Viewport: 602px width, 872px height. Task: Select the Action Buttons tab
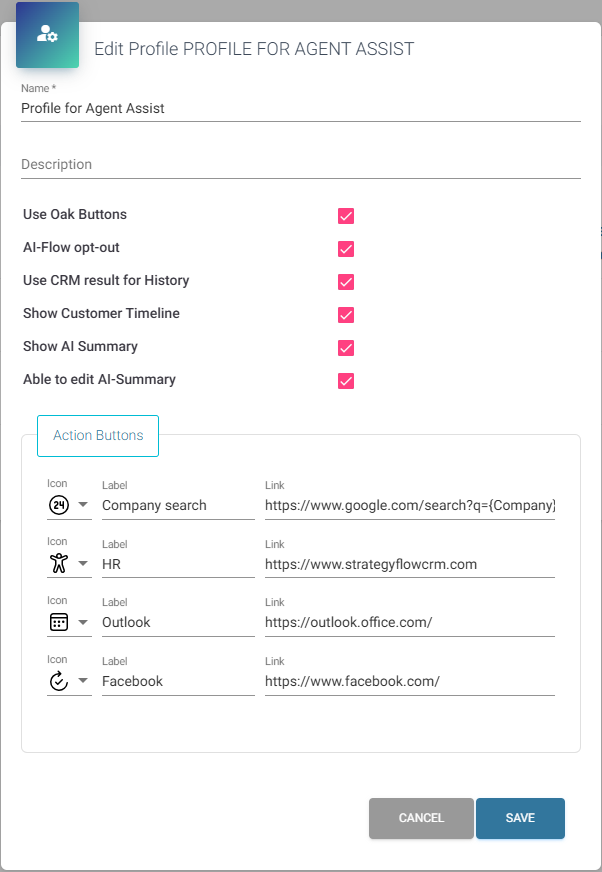point(98,435)
